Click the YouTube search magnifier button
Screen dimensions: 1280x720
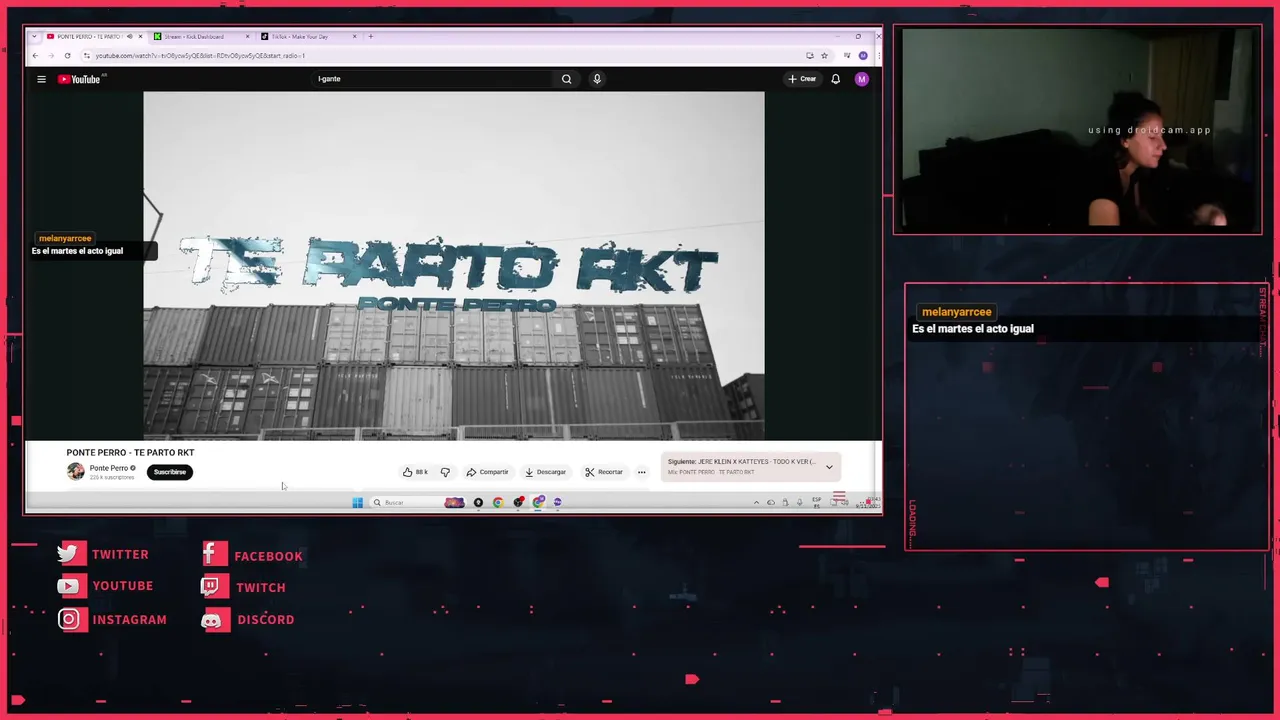click(566, 79)
